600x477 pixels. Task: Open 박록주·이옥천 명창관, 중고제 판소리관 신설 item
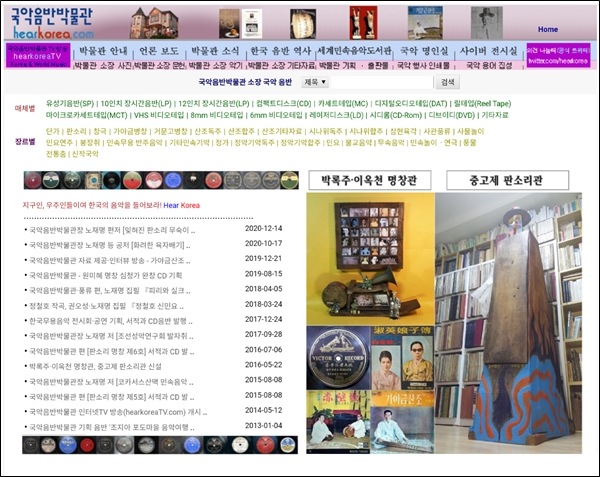(95, 366)
